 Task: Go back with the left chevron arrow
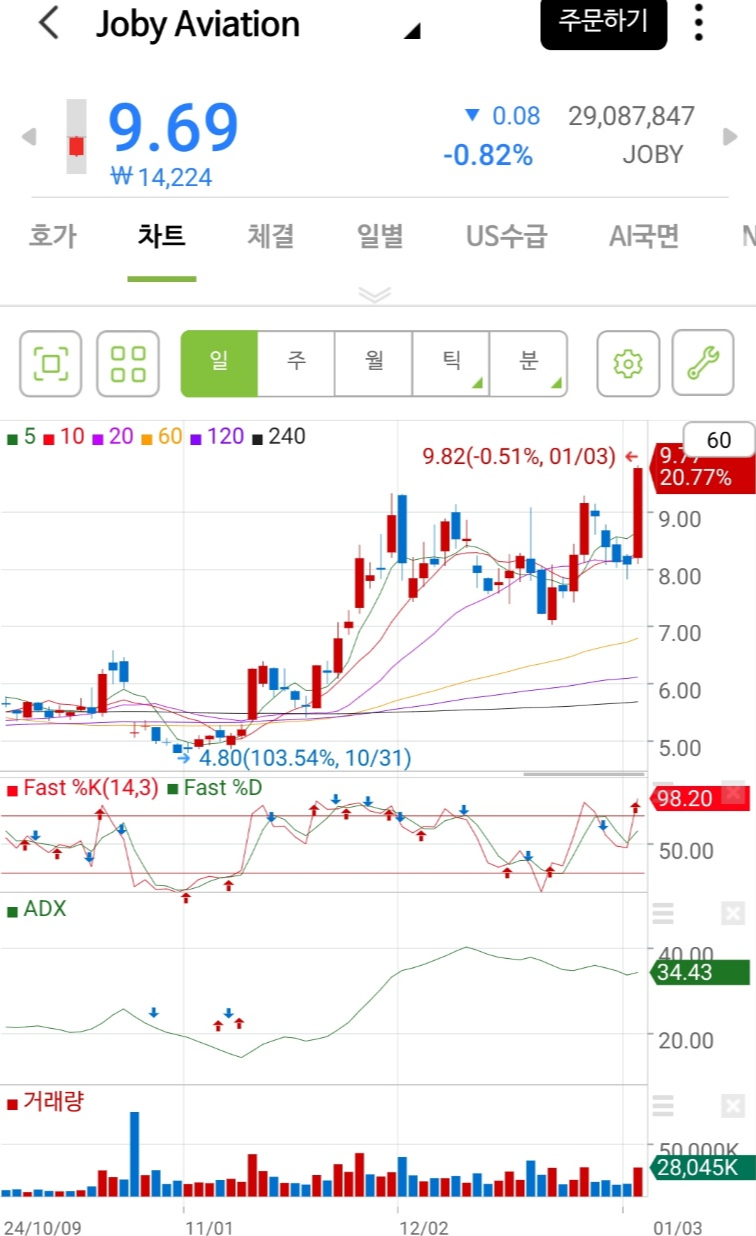tap(48, 24)
